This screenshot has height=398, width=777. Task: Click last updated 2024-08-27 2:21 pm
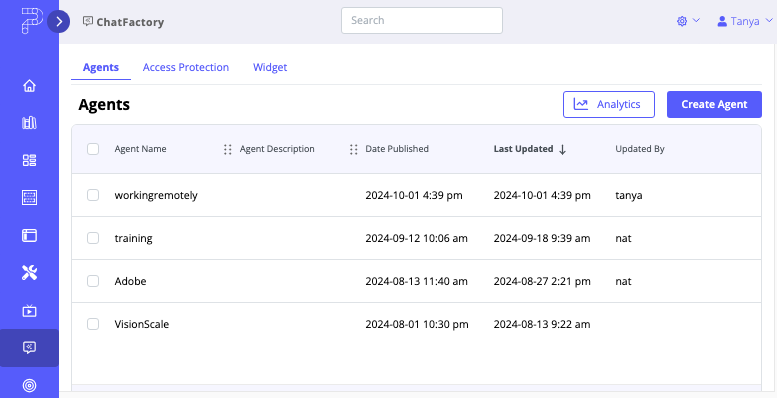coord(542,282)
